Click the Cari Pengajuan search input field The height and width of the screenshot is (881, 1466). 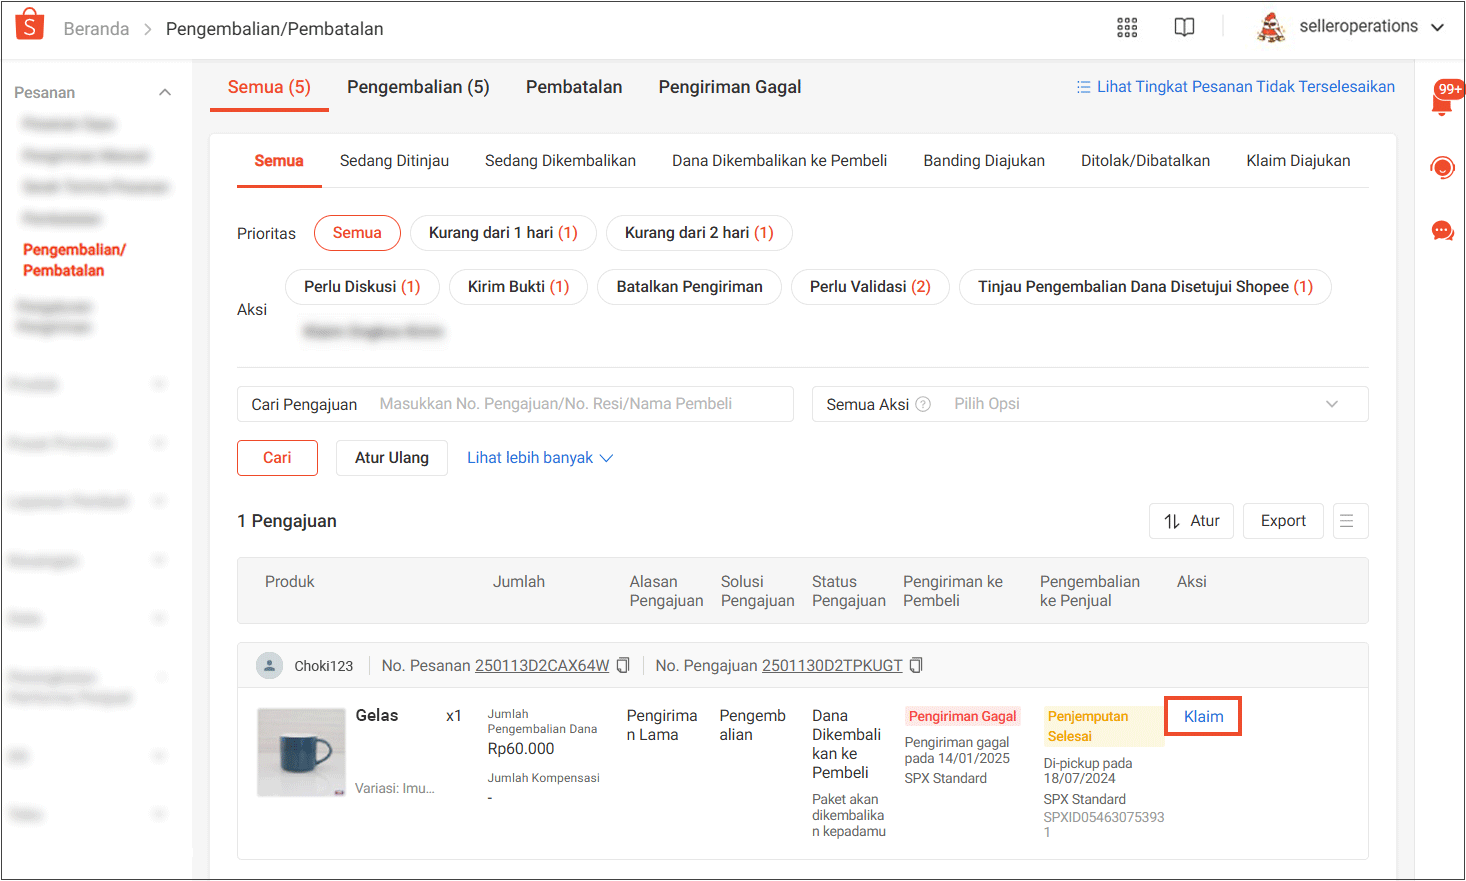point(580,404)
